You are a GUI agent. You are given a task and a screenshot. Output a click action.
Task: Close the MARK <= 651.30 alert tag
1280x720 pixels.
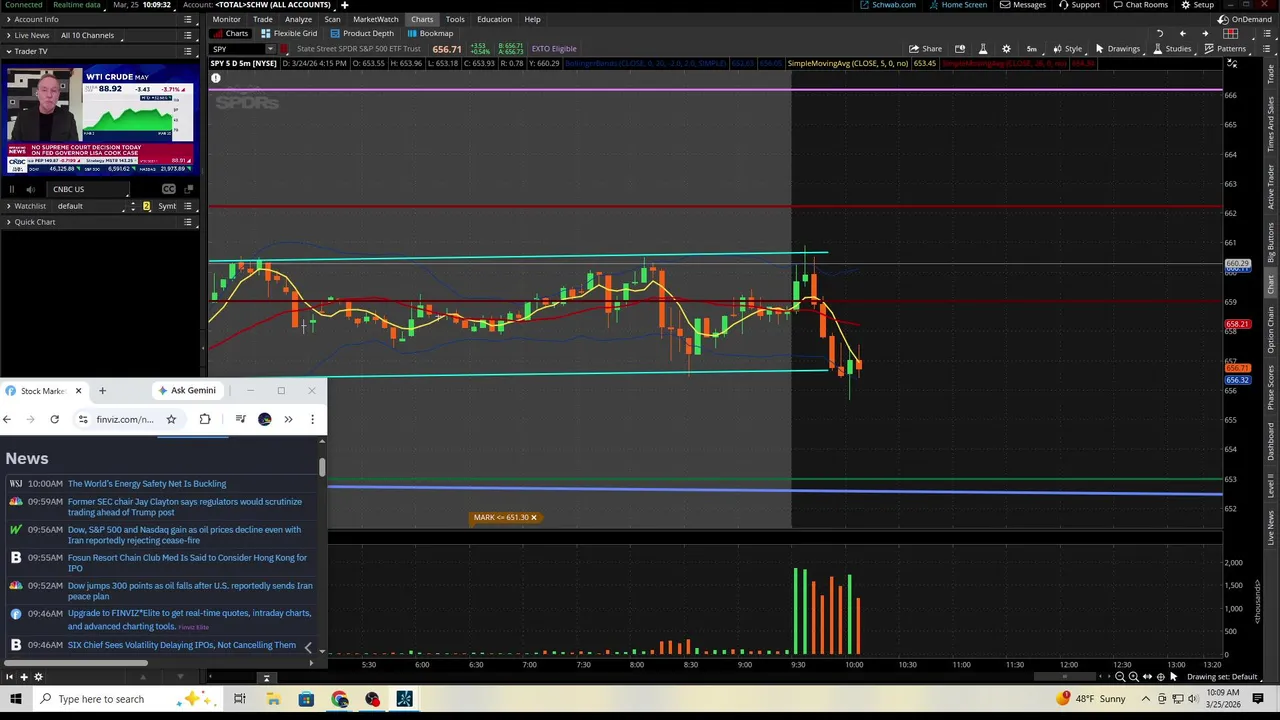pyautogui.click(x=533, y=518)
